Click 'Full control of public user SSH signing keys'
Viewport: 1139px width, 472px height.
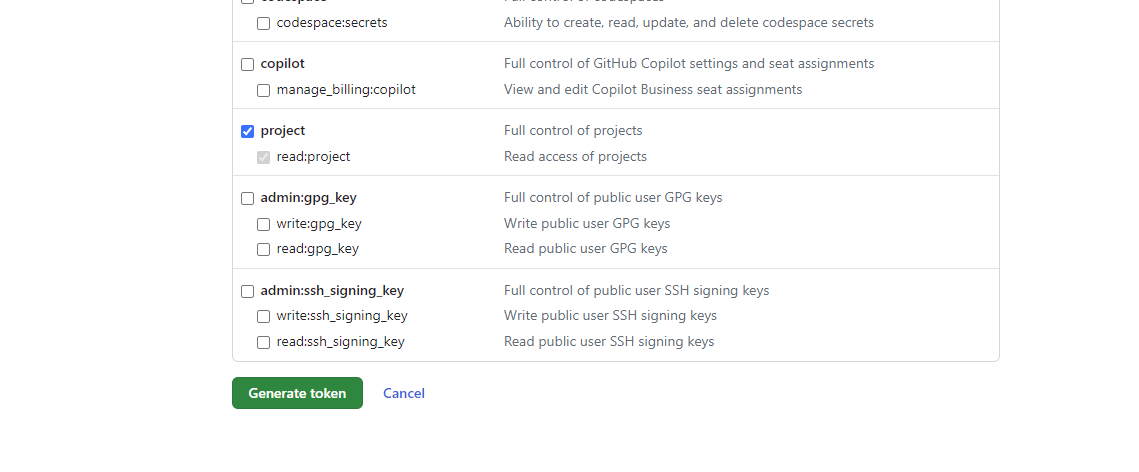click(636, 290)
